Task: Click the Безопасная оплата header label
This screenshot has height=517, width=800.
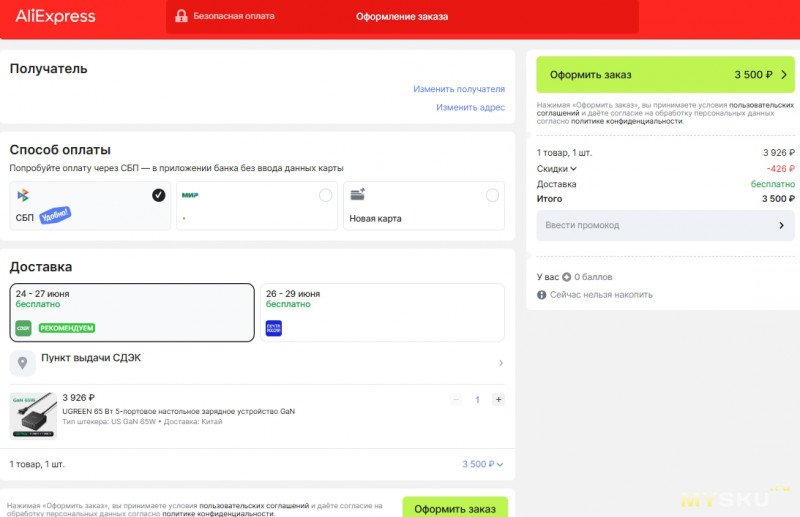Action: (234, 16)
